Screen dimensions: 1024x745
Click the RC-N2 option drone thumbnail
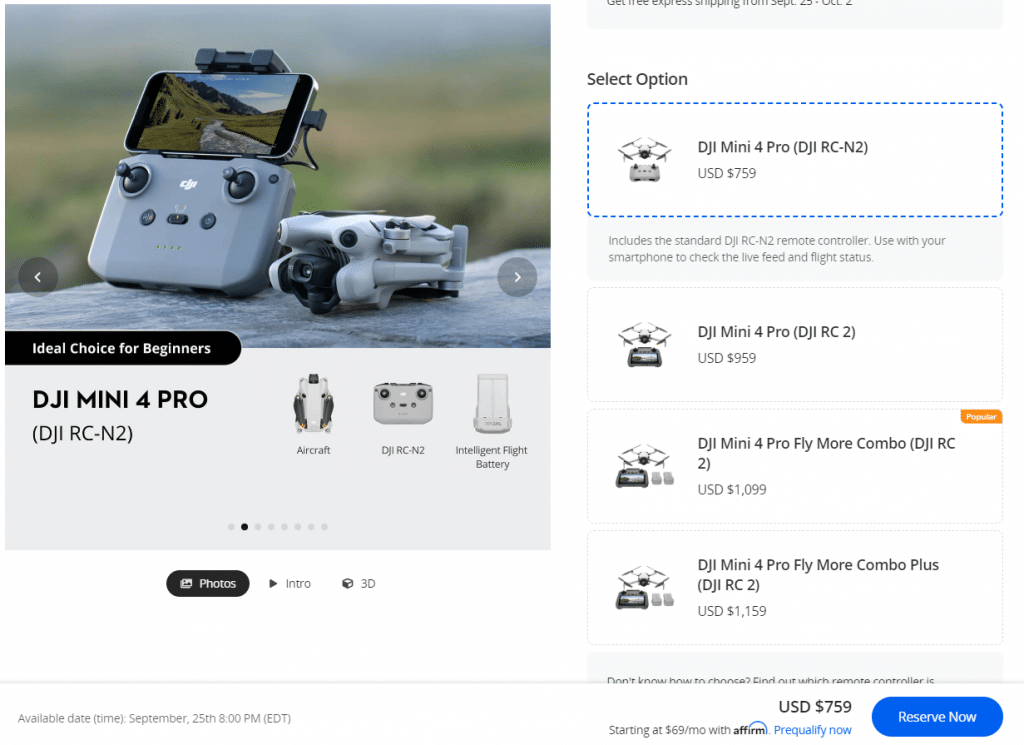[x=645, y=159]
